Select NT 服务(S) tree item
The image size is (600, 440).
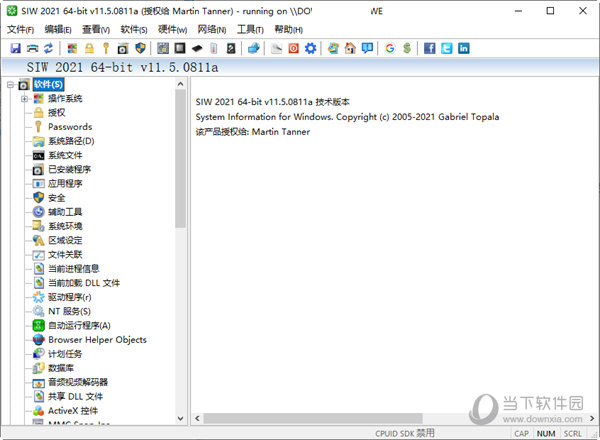69,311
